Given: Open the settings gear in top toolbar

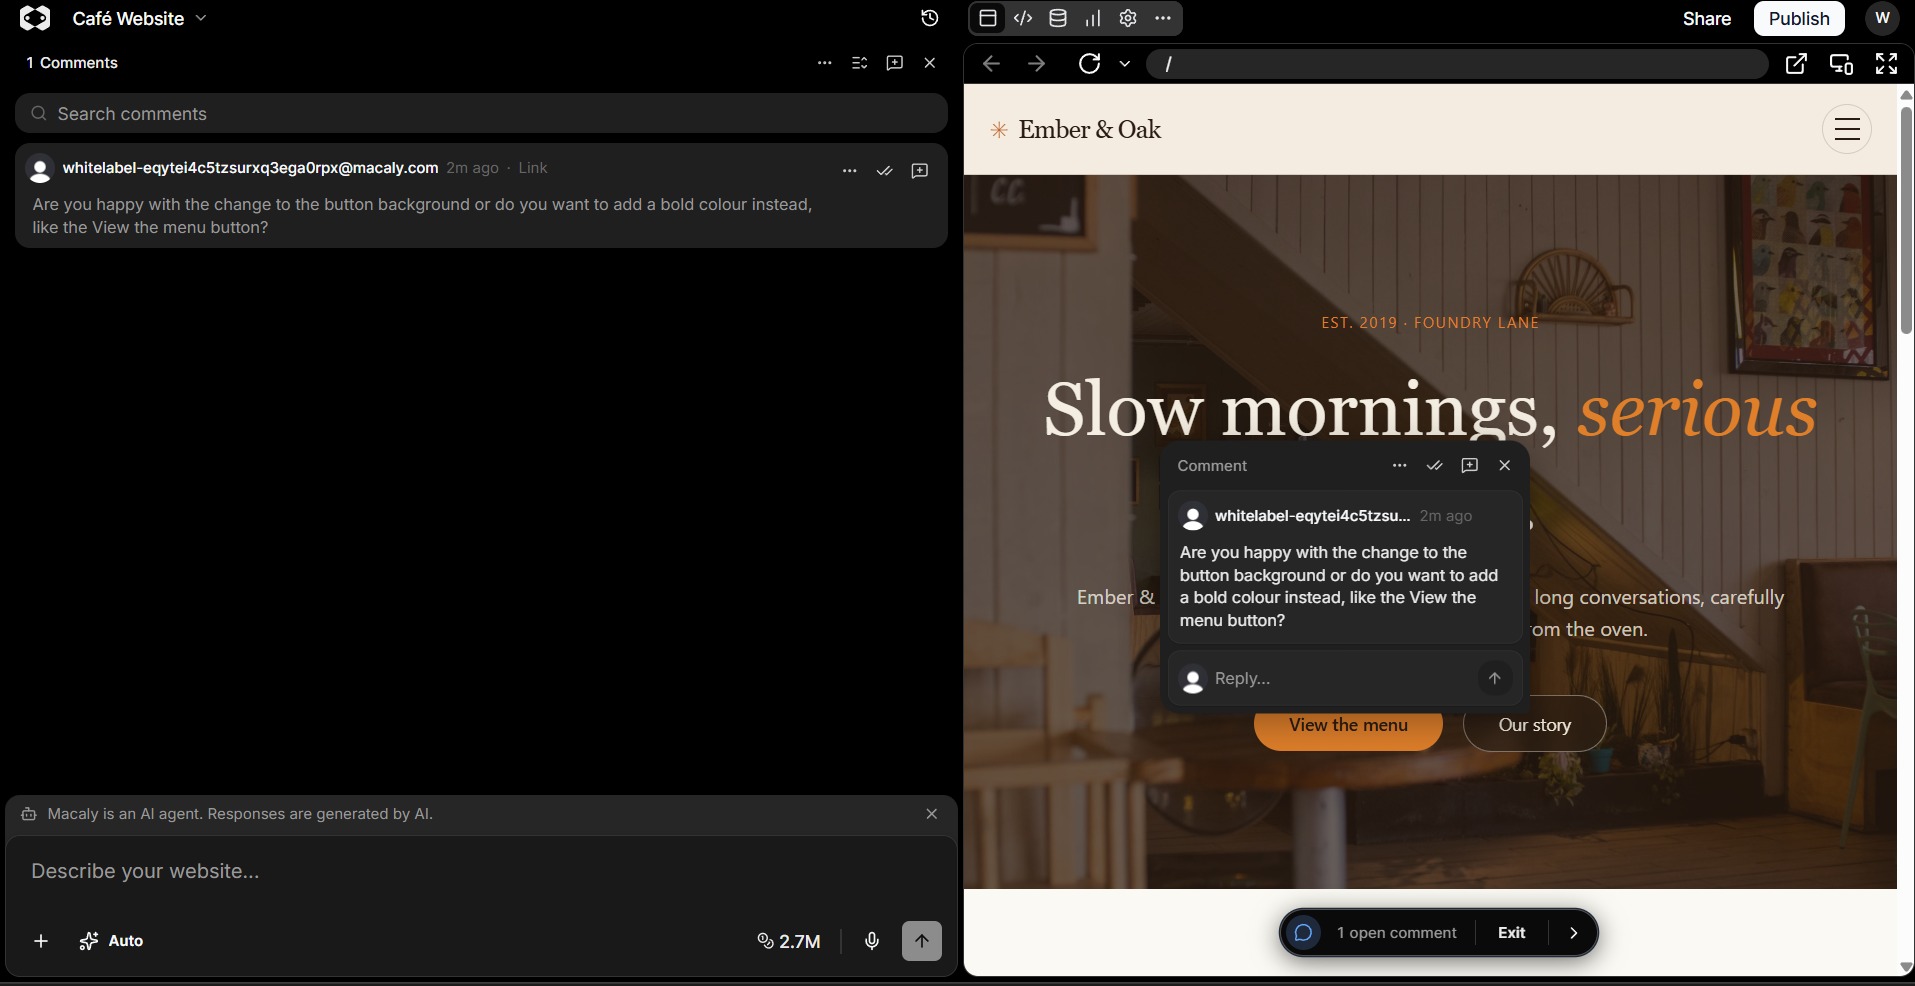Looking at the screenshot, I should pos(1128,18).
